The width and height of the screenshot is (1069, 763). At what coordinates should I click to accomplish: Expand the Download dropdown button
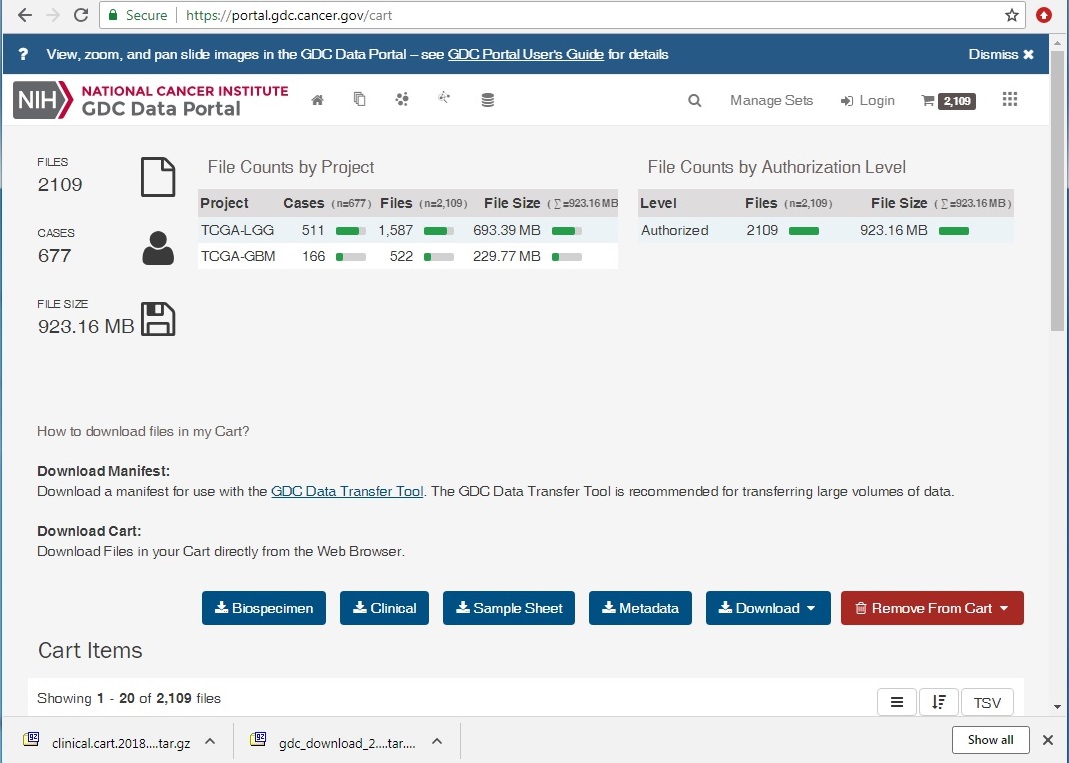click(x=768, y=608)
